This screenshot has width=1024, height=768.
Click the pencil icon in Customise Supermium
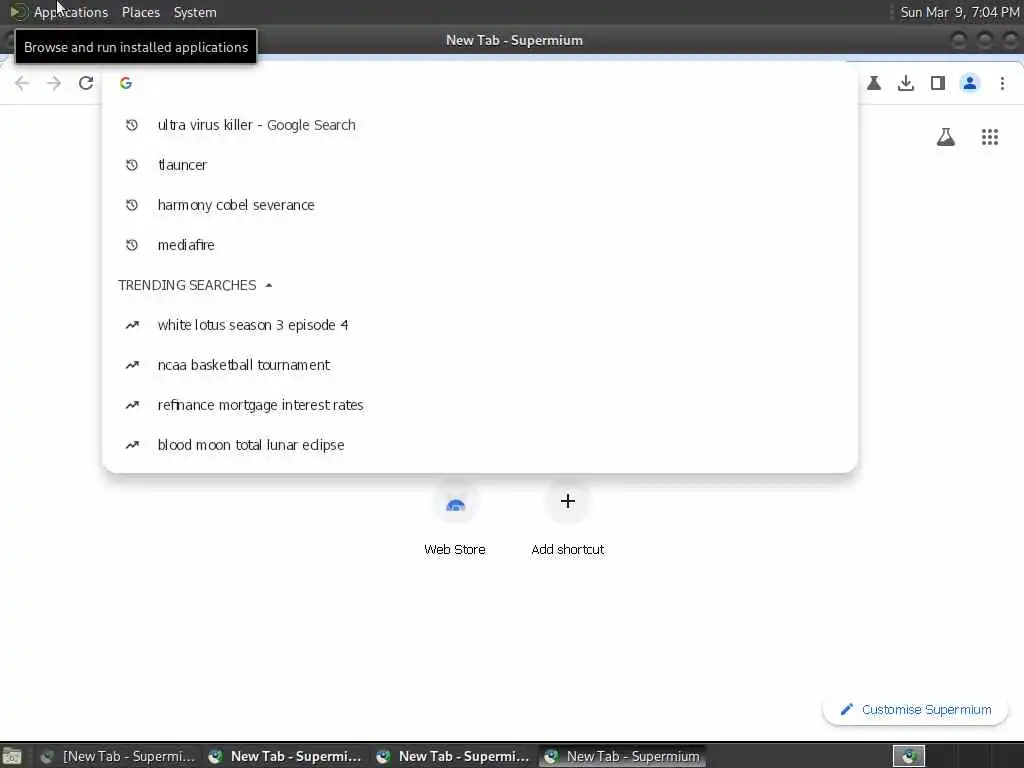click(846, 709)
